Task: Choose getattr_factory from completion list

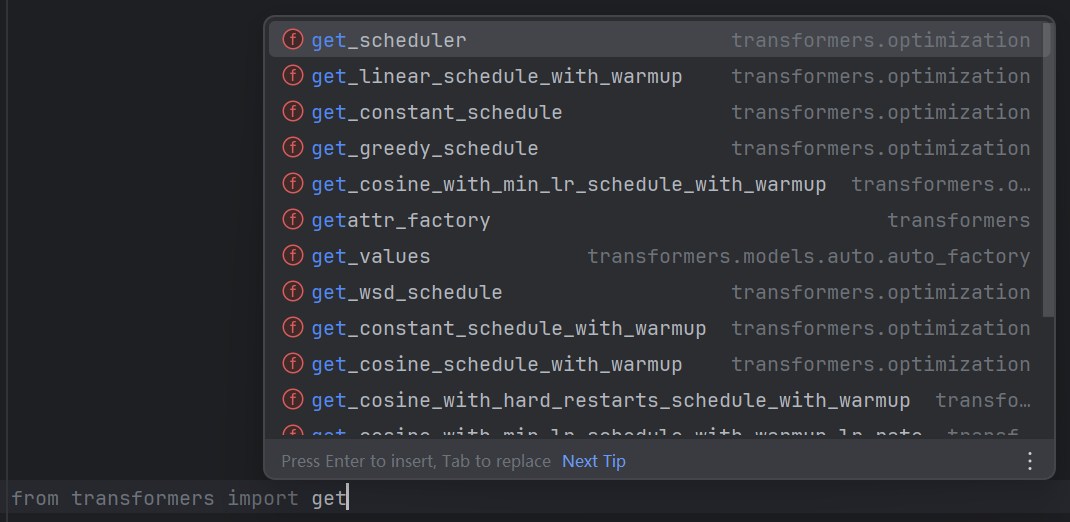Action: point(655,220)
